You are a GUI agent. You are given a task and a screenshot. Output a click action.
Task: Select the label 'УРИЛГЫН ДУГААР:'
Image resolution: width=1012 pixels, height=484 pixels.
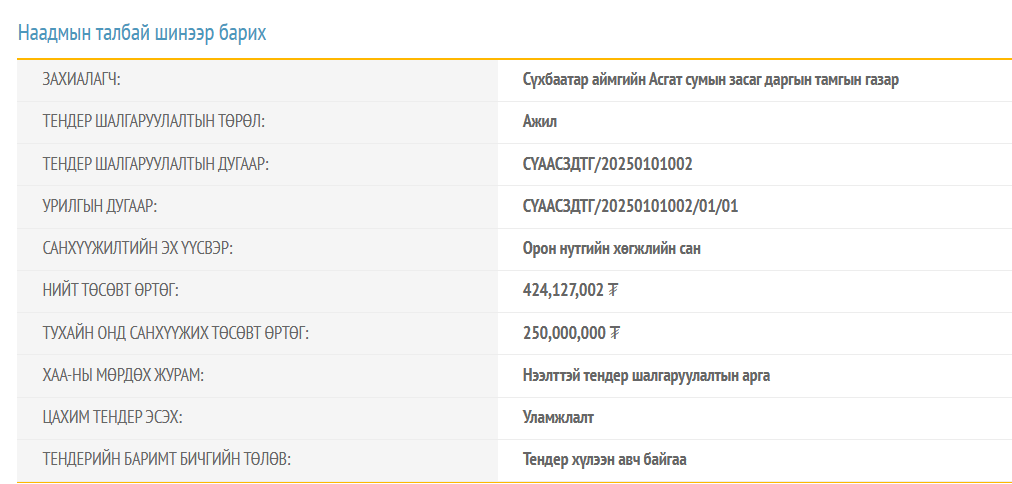coord(100,207)
